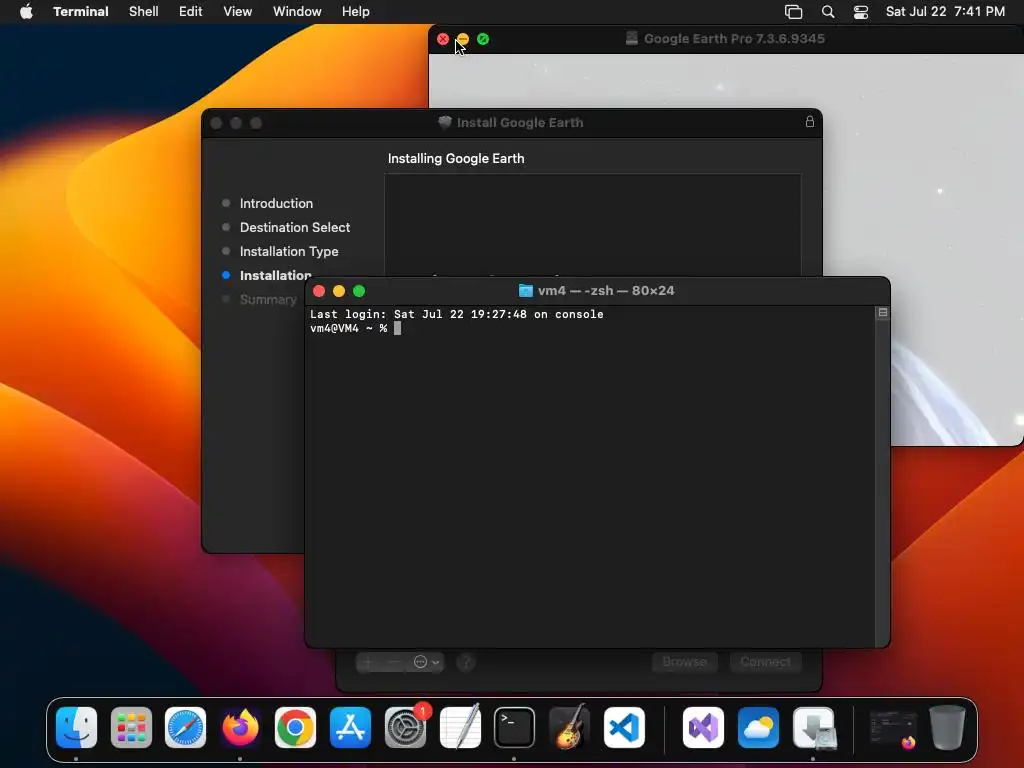Open the App Store from the Dock
Viewport: 1024px width, 768px height.
click(350, 728)
